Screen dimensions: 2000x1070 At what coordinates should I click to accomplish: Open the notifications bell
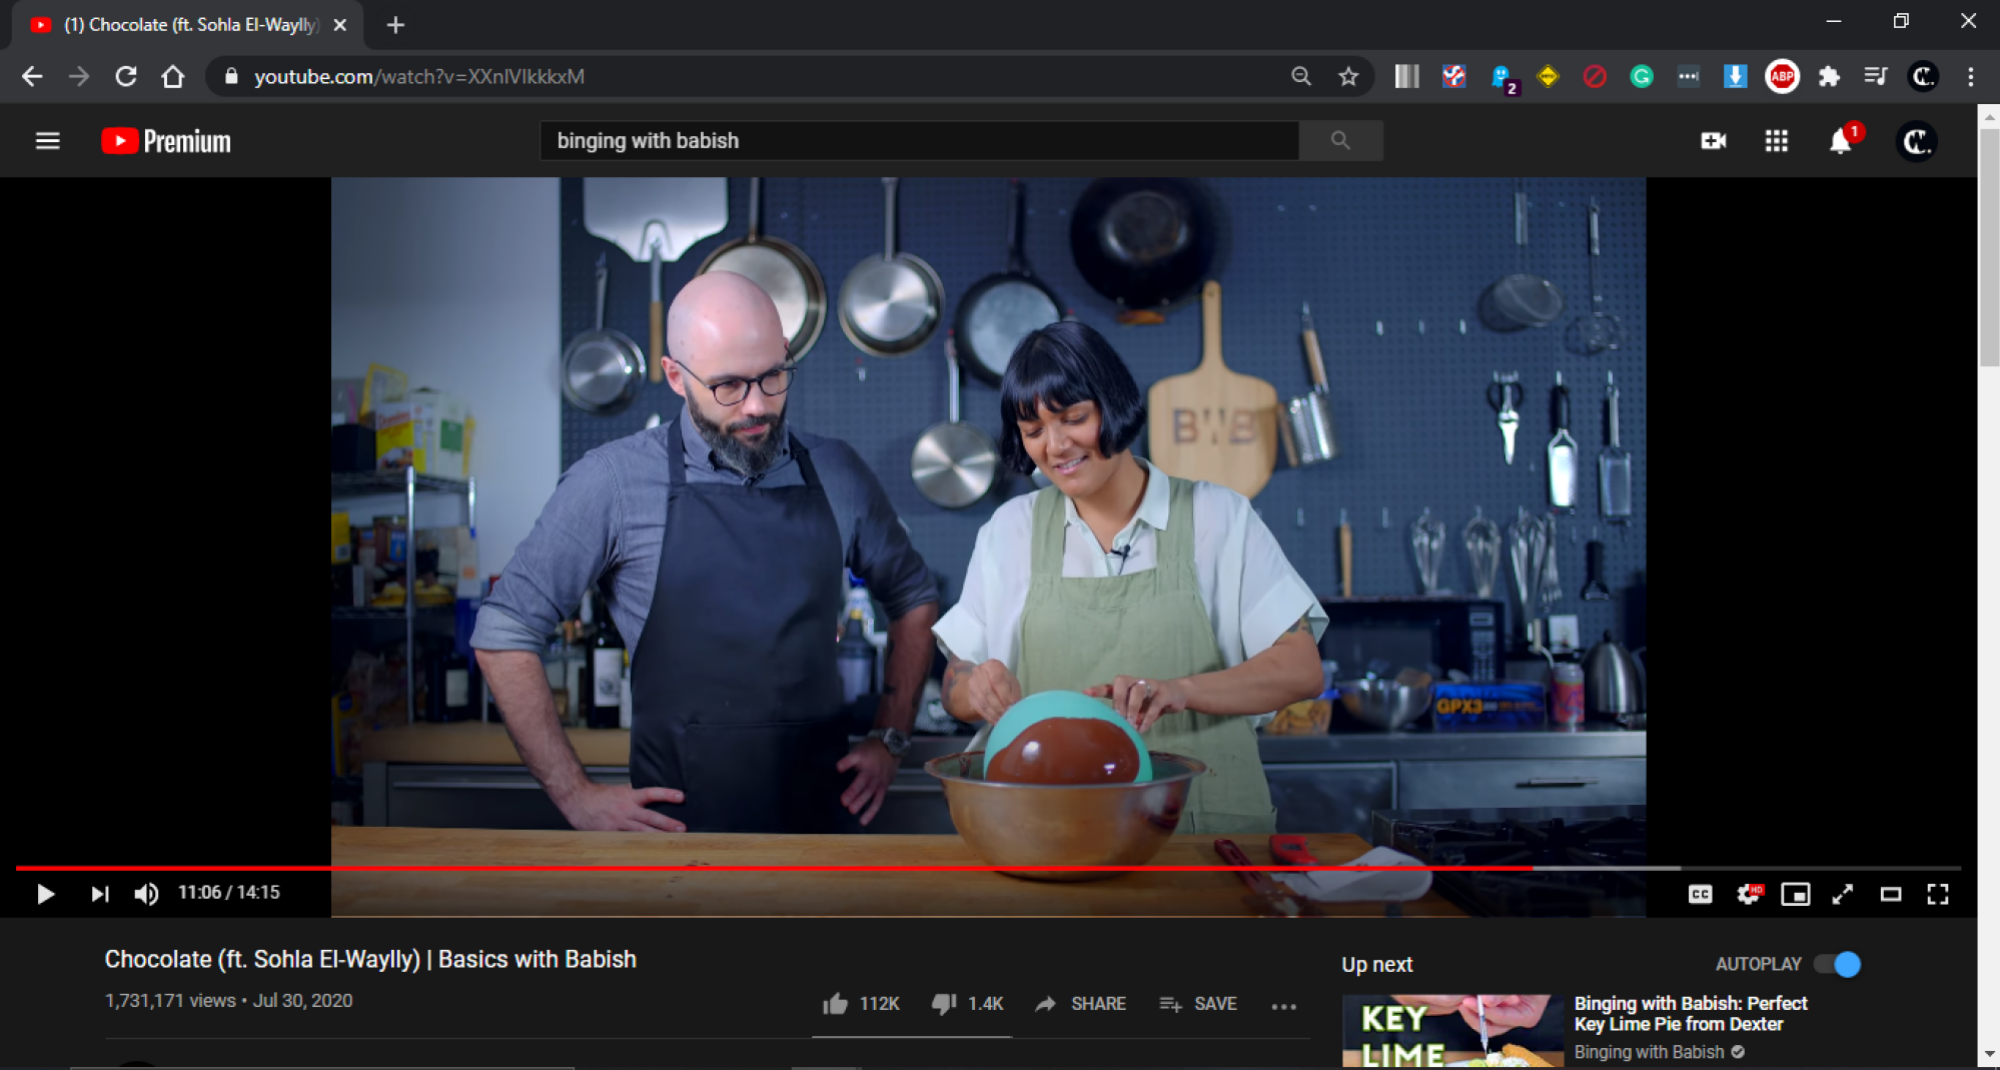tap(1841, 141)
